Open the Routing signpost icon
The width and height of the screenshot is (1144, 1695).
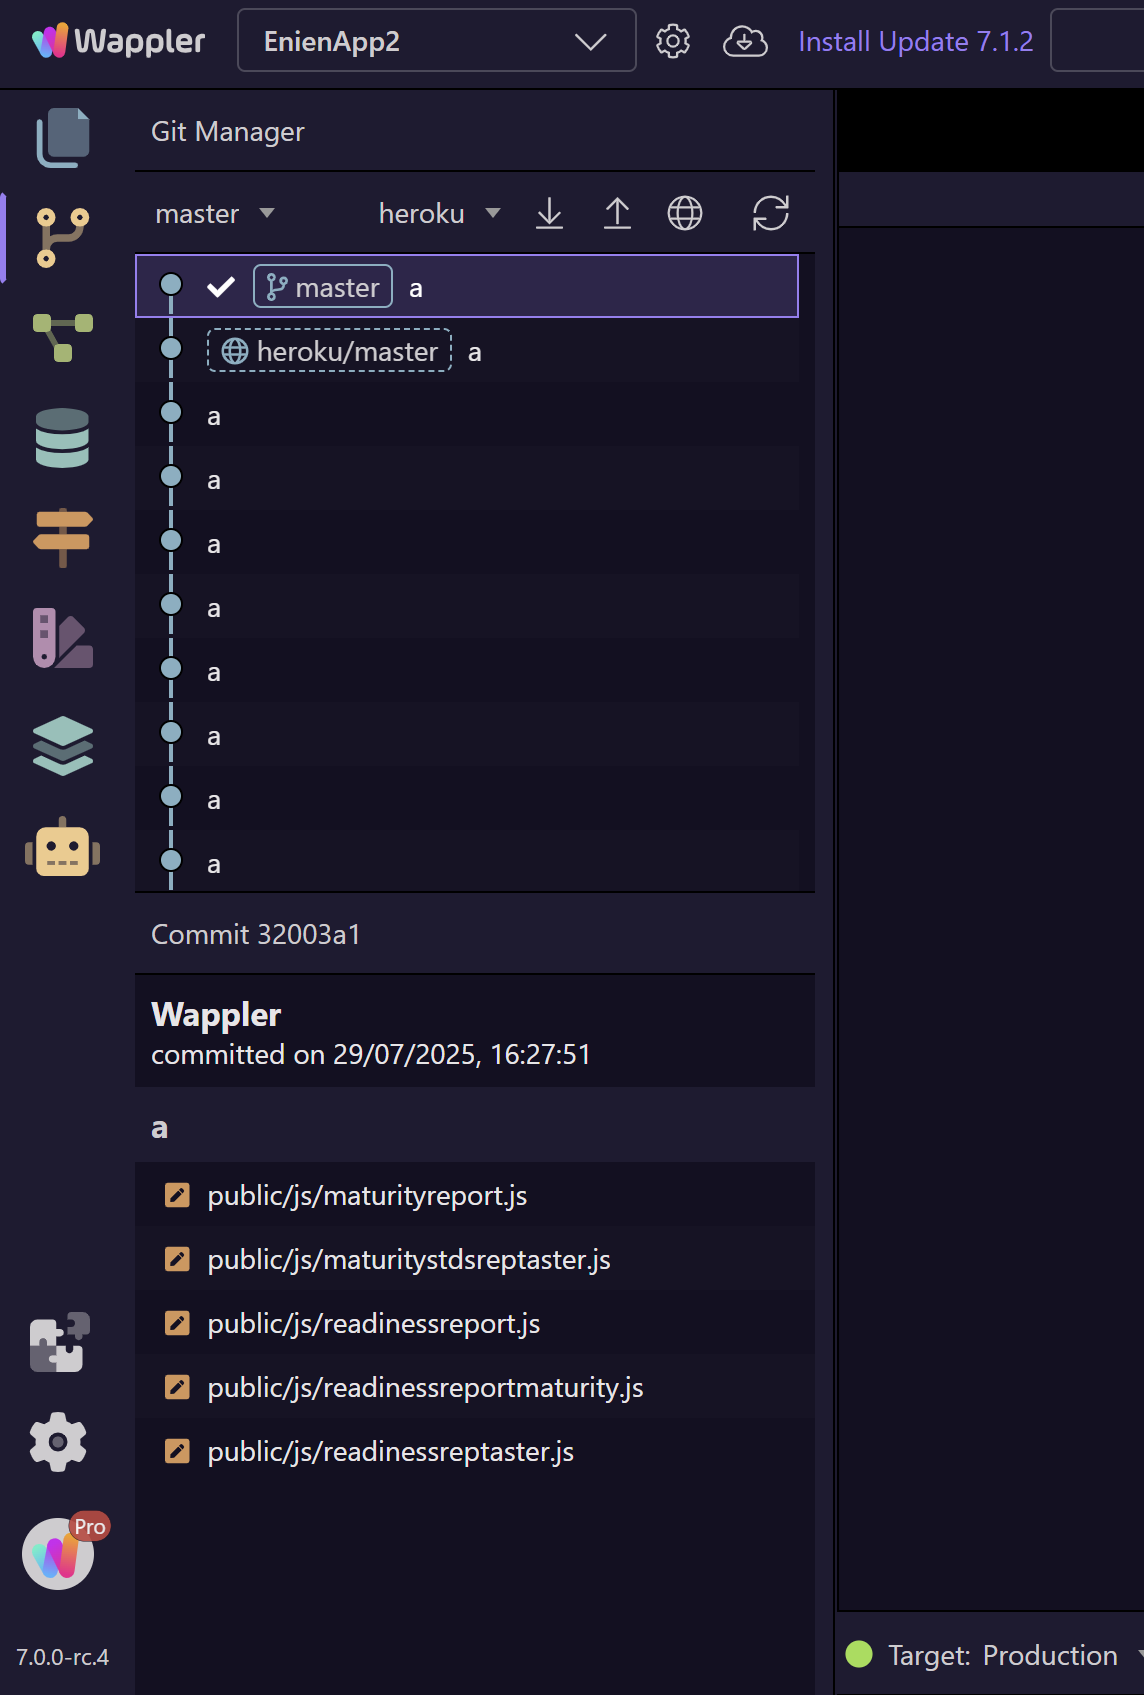62,537
